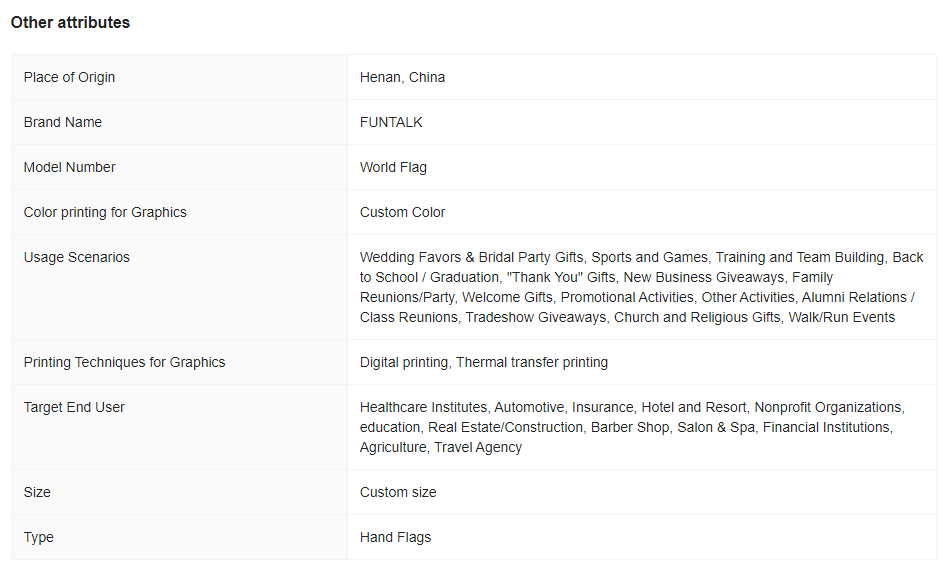Select the "Model Number" label
Screen dimensions: 950x572
pyautogui.click(x=69, y=167)
